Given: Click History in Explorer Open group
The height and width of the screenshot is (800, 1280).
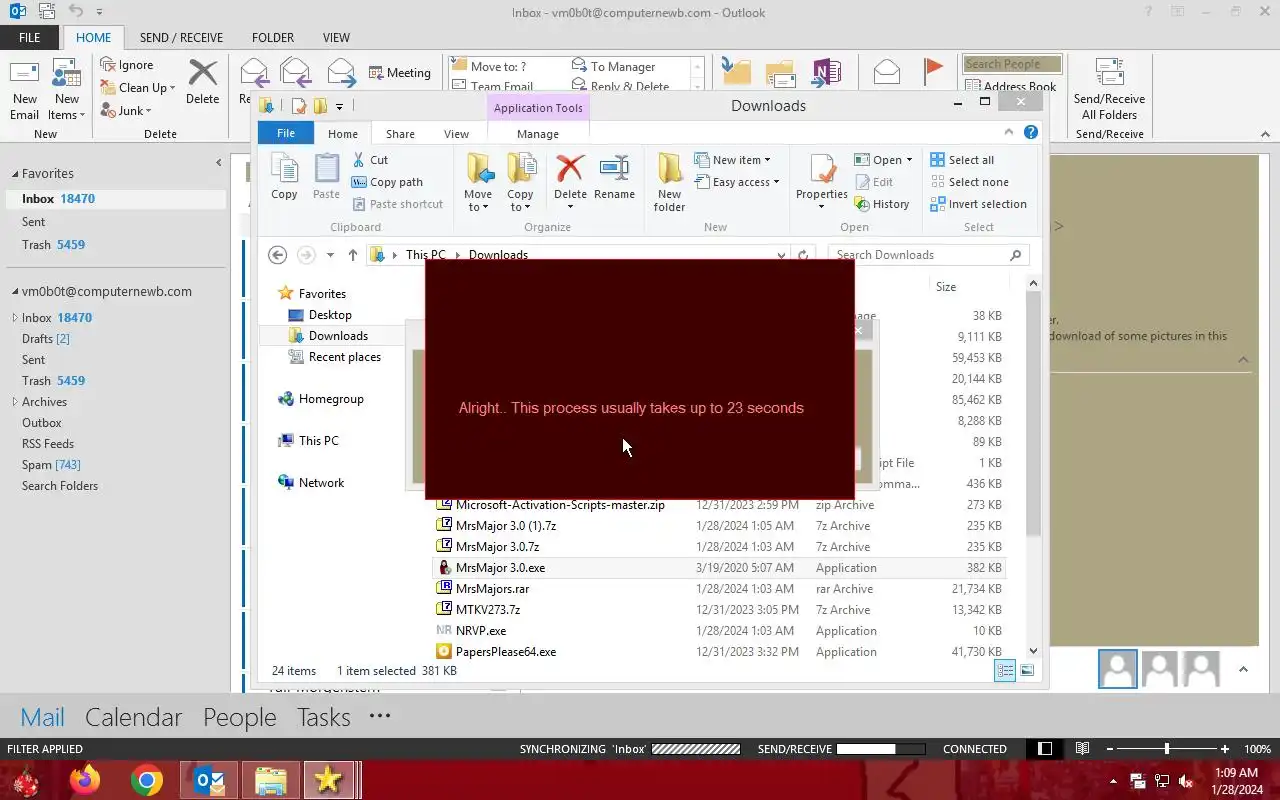Looking at the screenshot, I should (x=881, y=204).
